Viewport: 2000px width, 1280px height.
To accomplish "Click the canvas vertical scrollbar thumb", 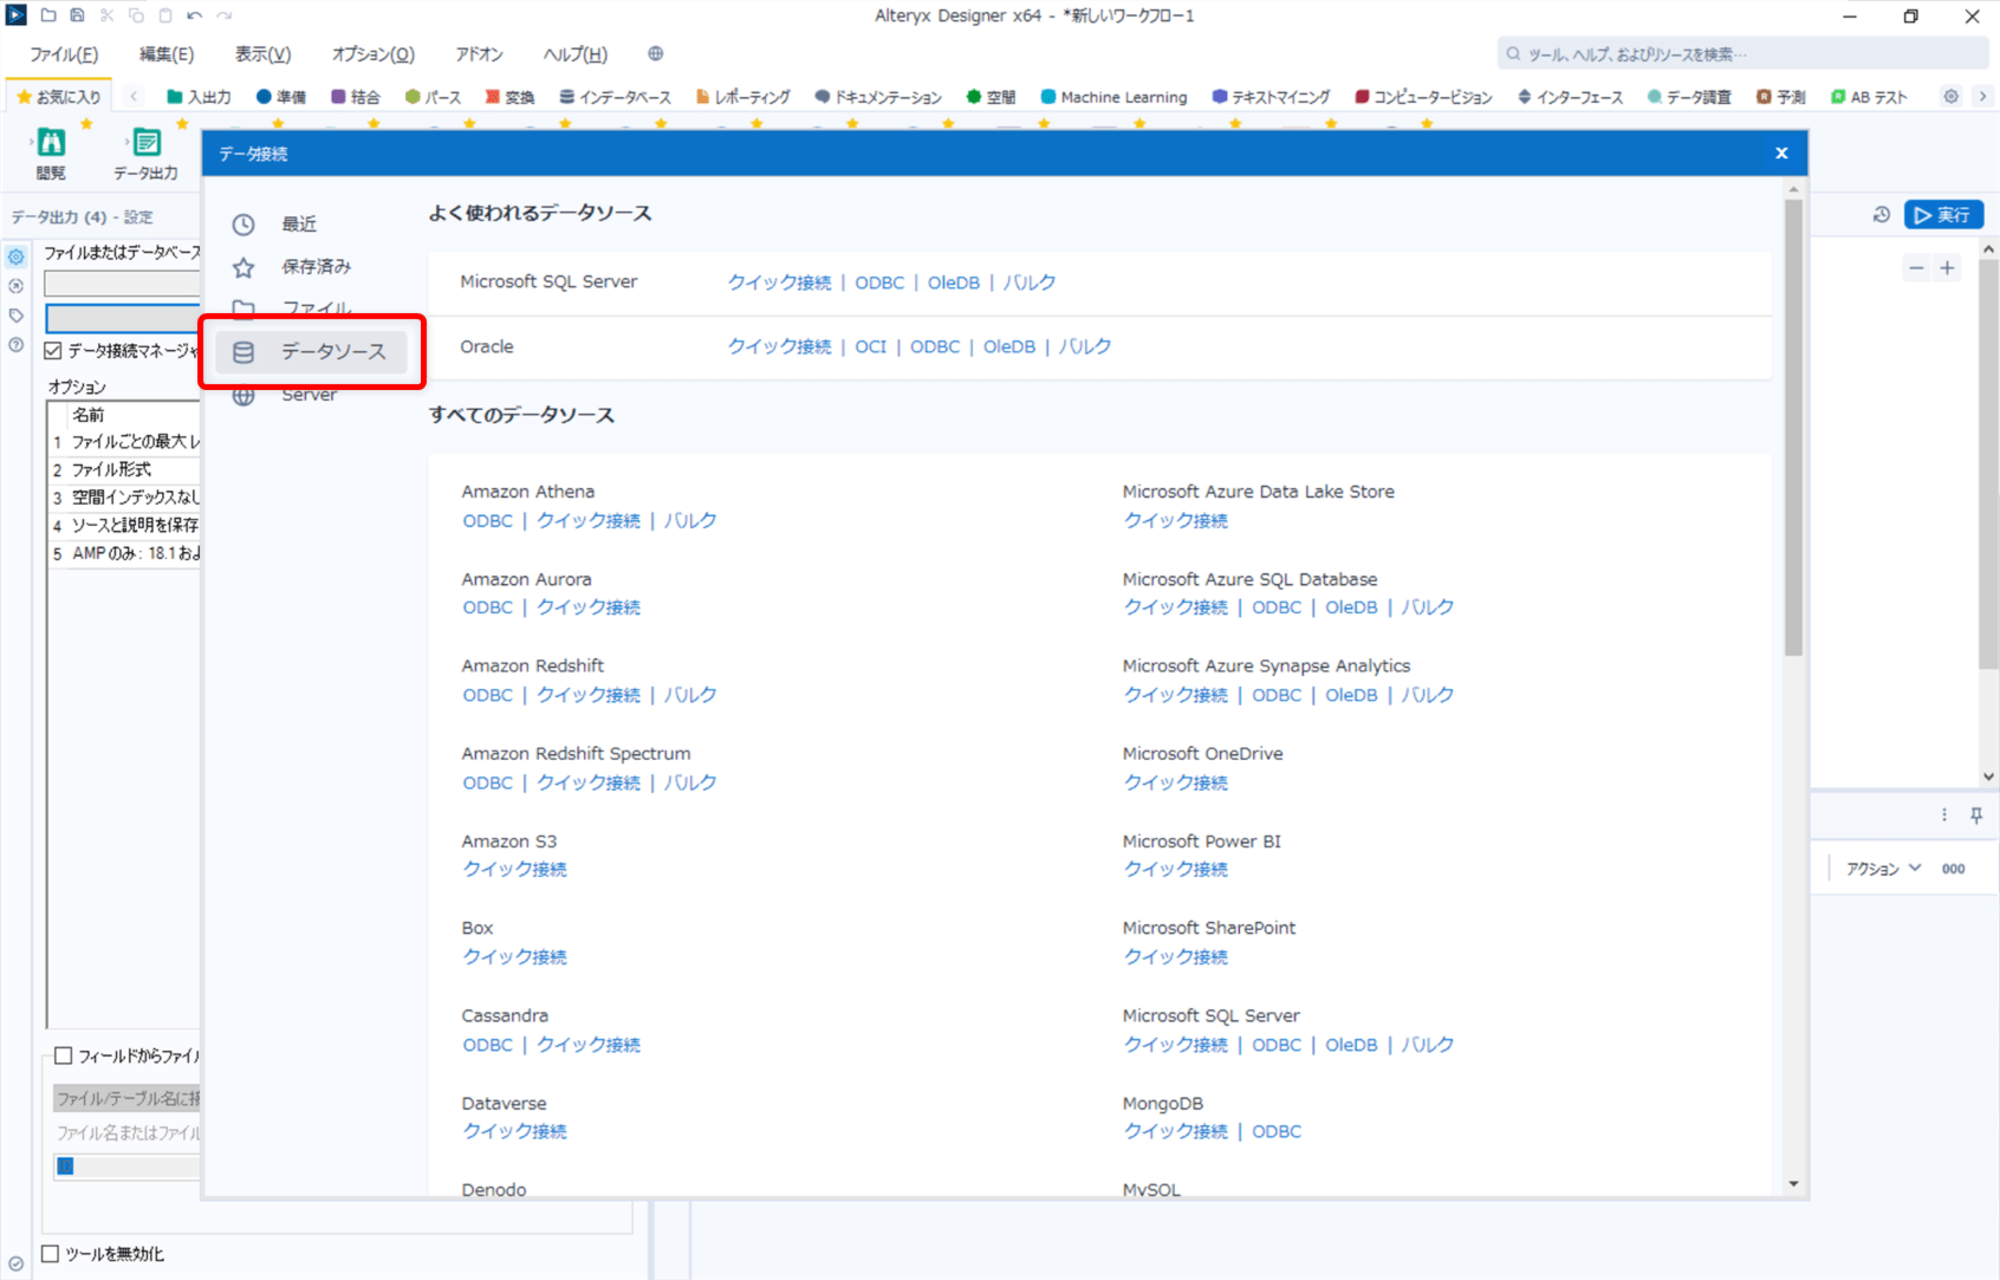I will tap(1988, 465).
